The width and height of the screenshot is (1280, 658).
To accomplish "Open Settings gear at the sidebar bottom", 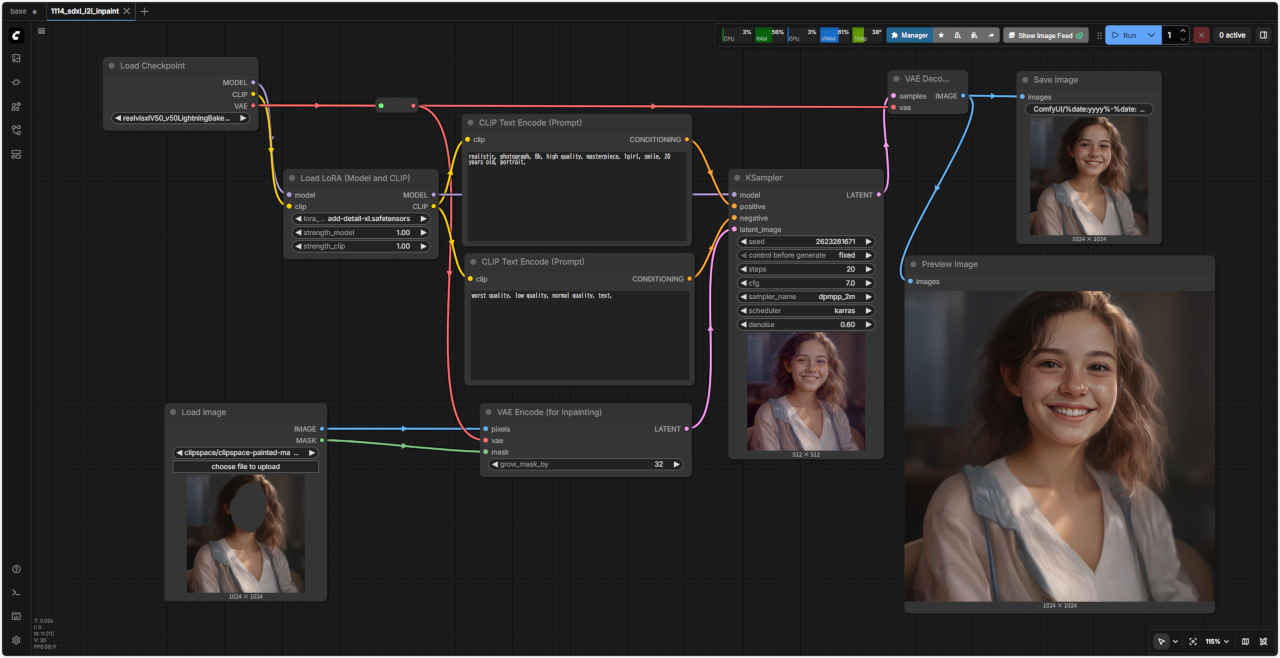I will [x=16, y=640].
